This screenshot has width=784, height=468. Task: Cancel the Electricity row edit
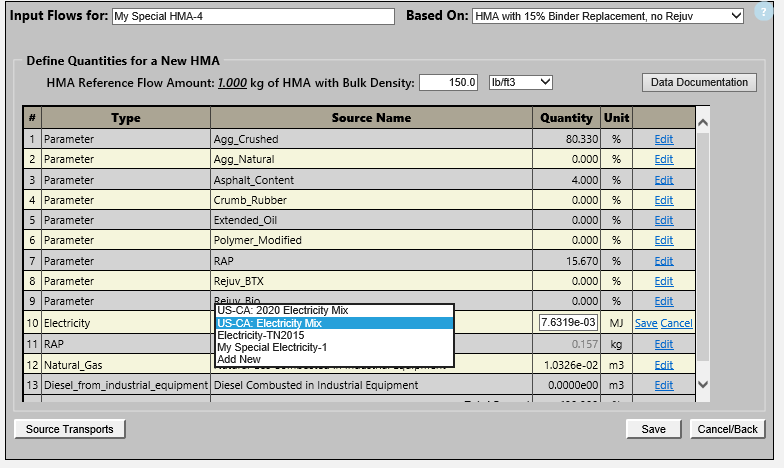point(676,323)
